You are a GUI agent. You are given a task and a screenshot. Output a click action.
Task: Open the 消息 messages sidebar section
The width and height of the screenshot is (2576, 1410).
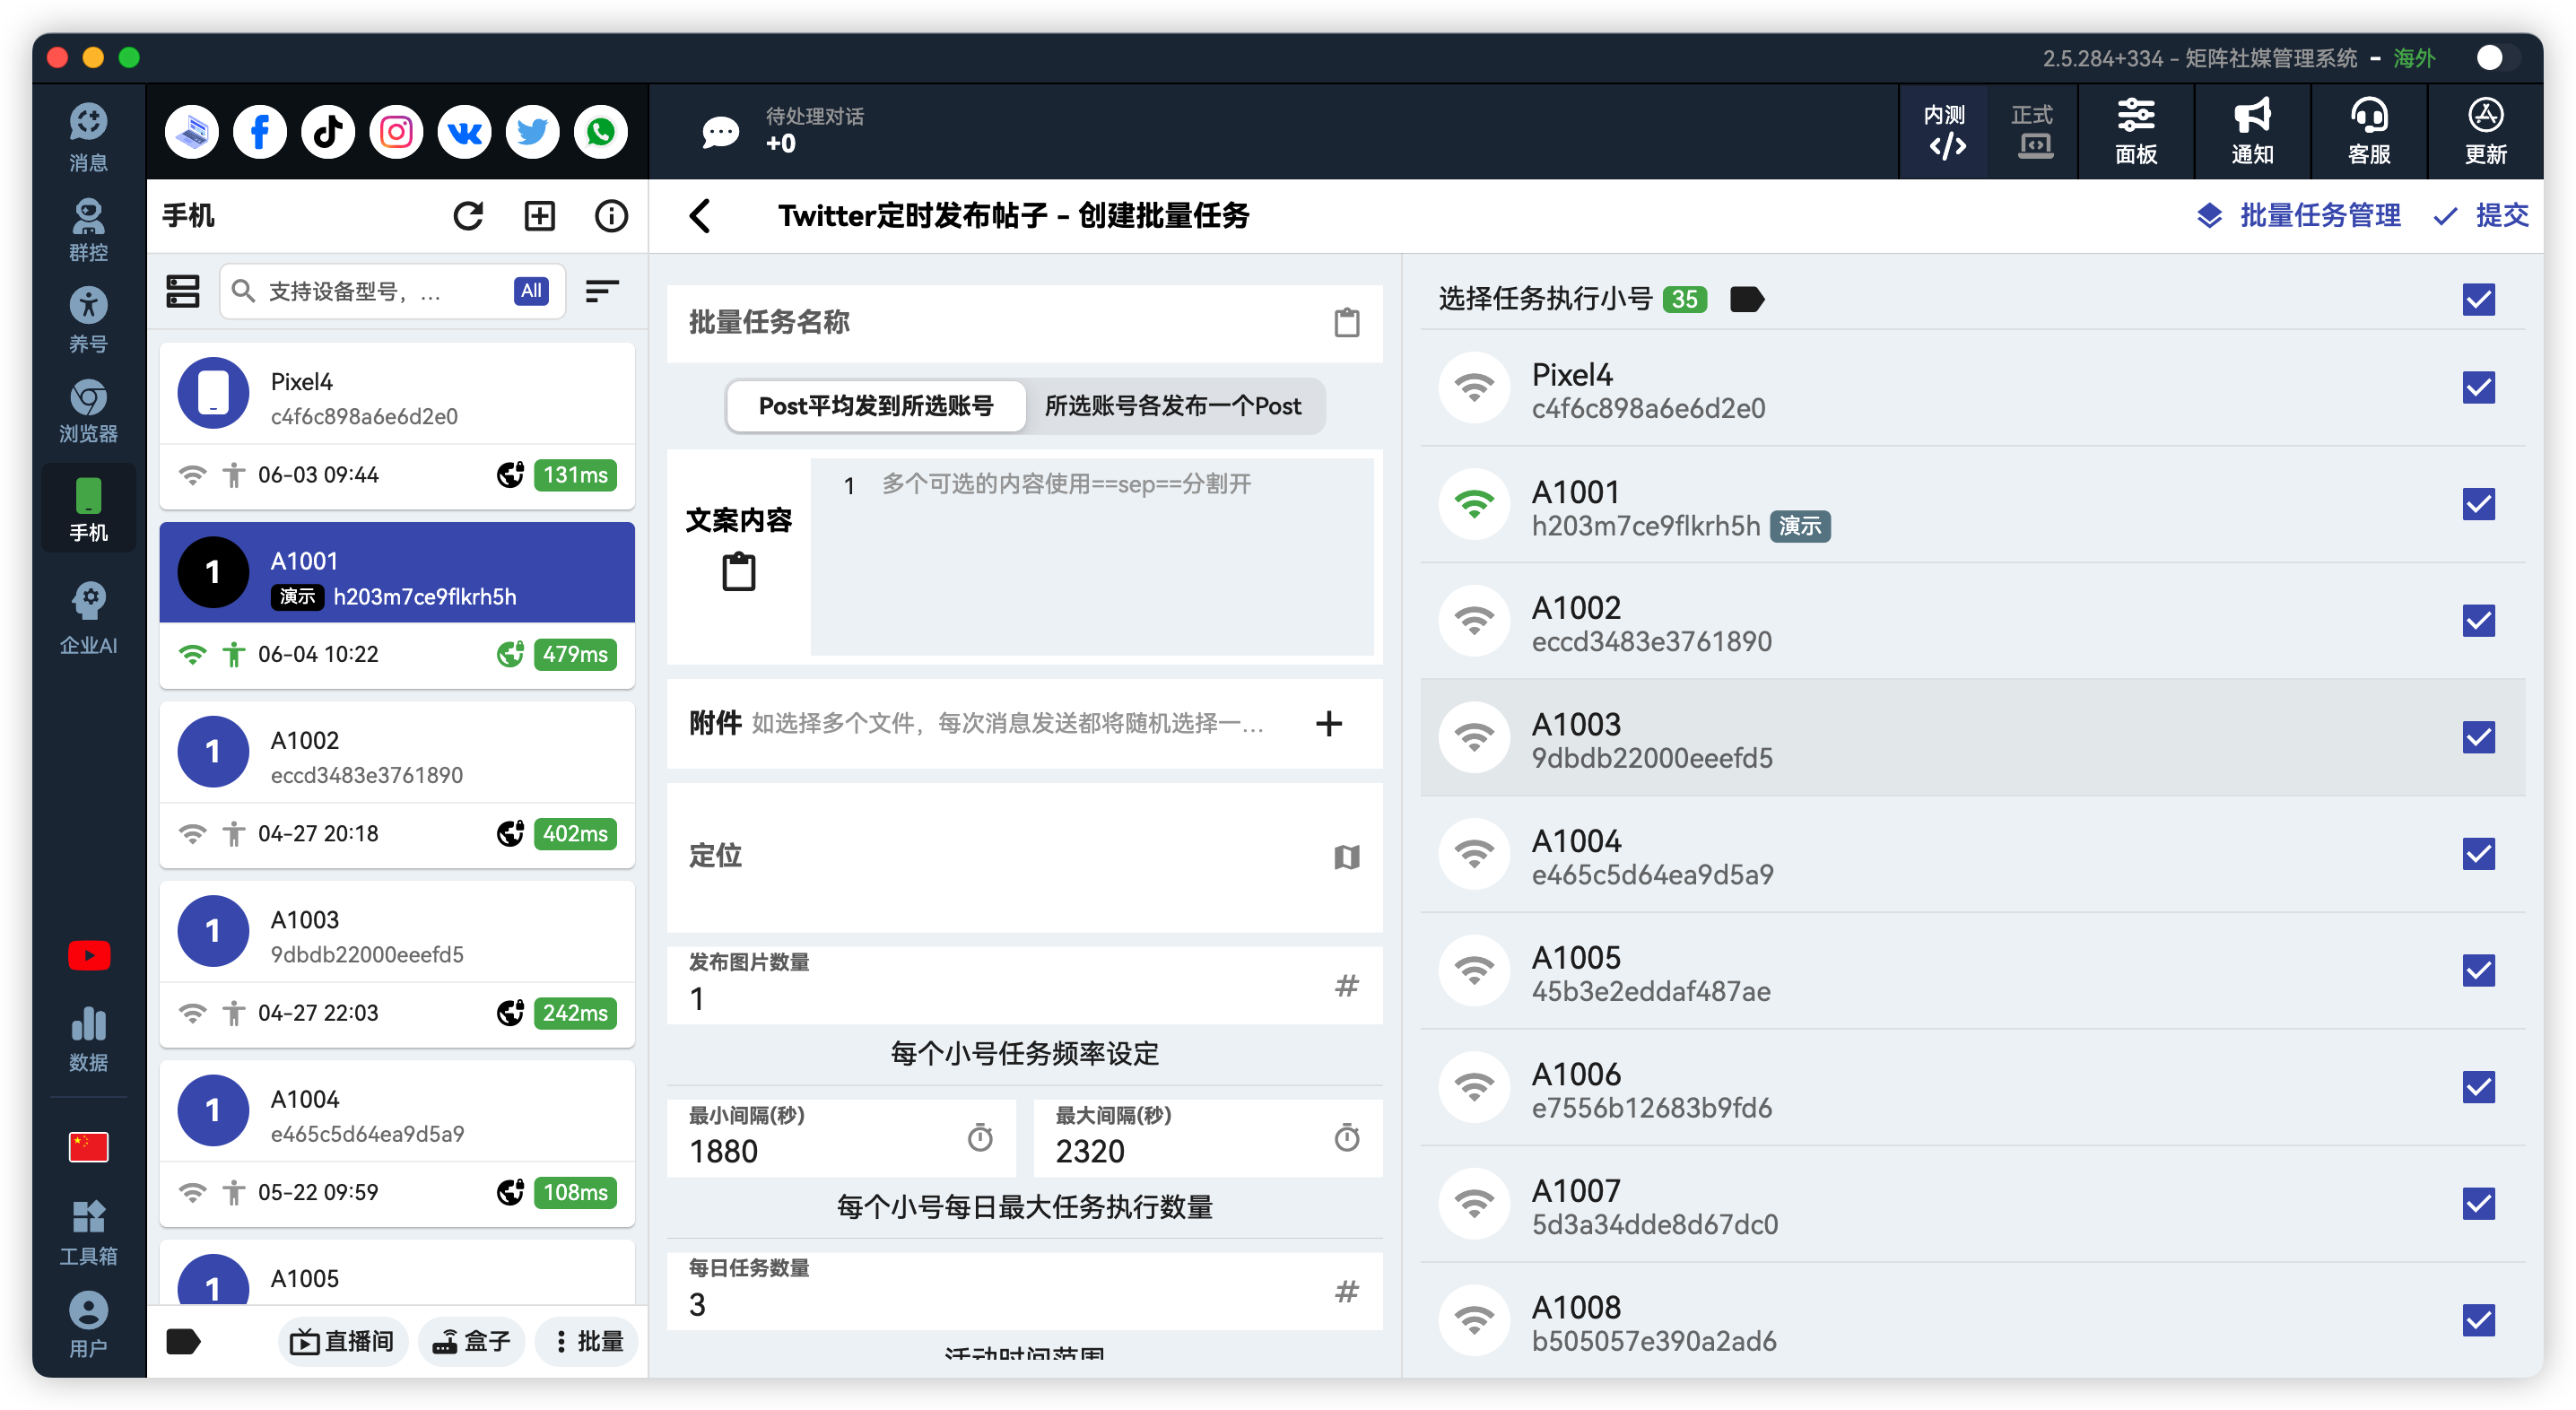88,137
